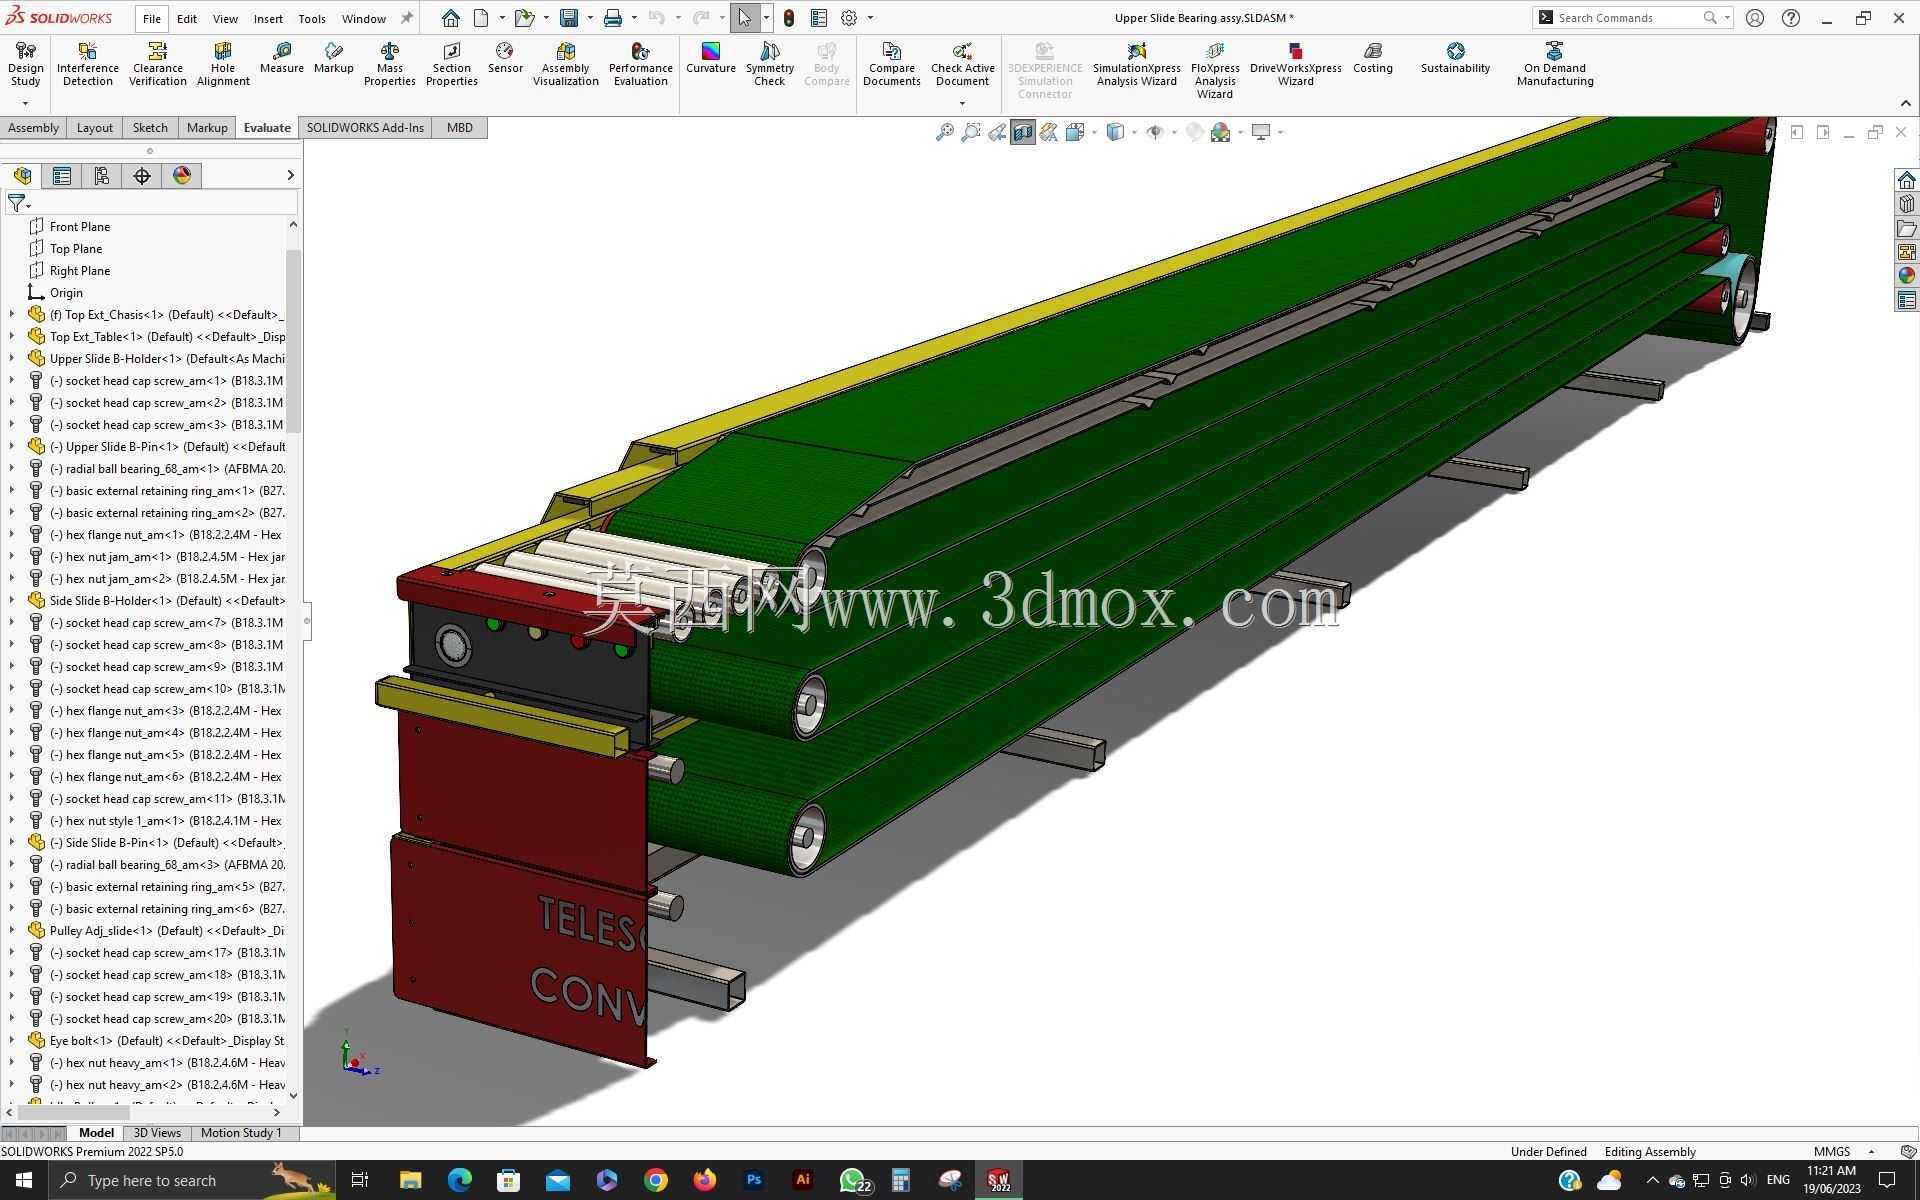Click the Sensor tool

[x=505, y=58]
